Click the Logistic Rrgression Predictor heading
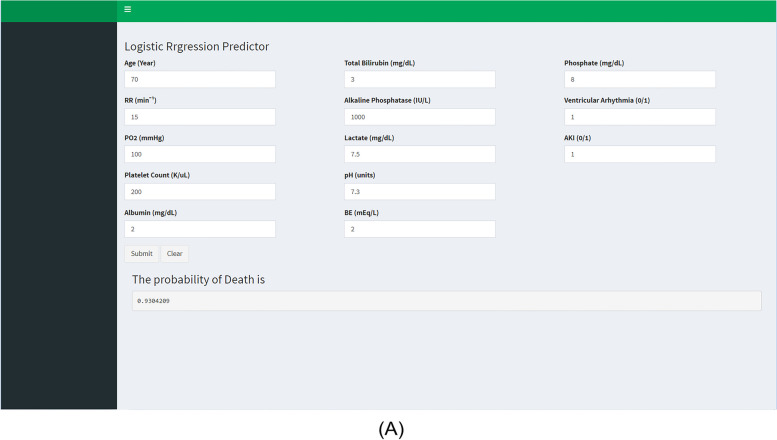The width and height of the screenshot is (777, 440). coord(197,47)
